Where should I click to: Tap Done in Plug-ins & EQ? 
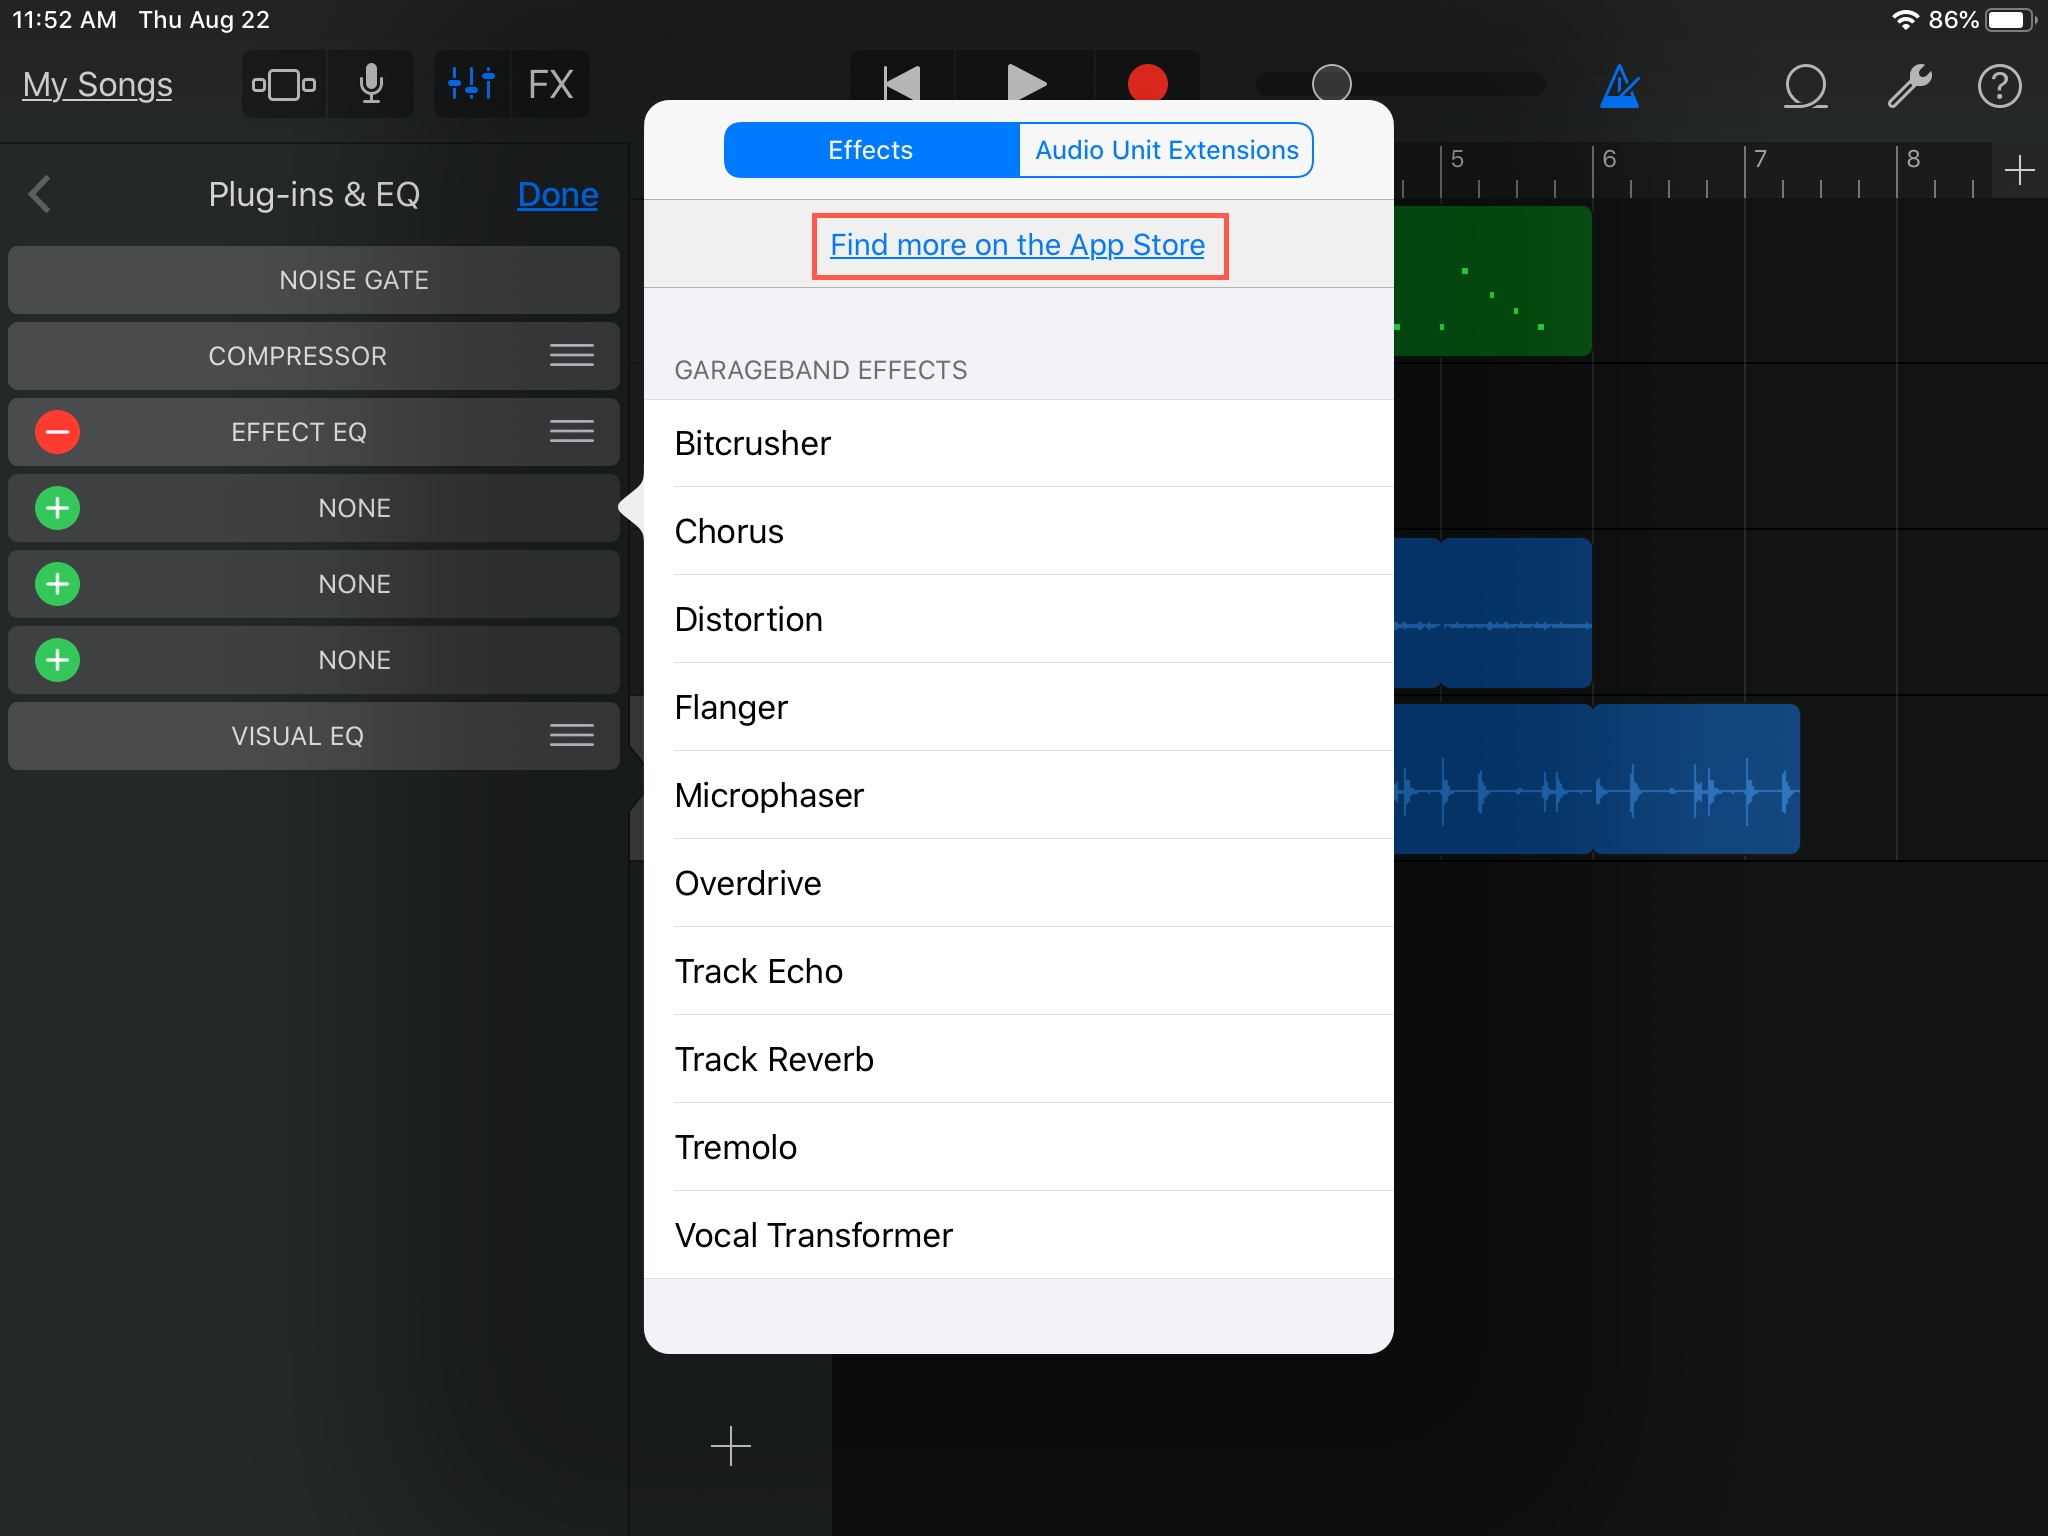[x=558, y=194]
